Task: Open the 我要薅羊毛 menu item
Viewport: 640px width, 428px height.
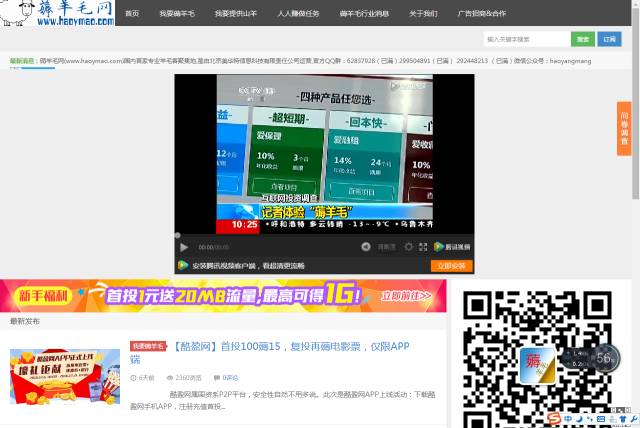Action: (177, 13)
